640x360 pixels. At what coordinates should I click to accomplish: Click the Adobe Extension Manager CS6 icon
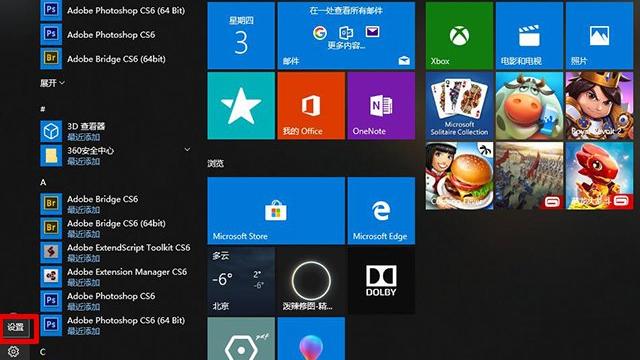point(51,276)
